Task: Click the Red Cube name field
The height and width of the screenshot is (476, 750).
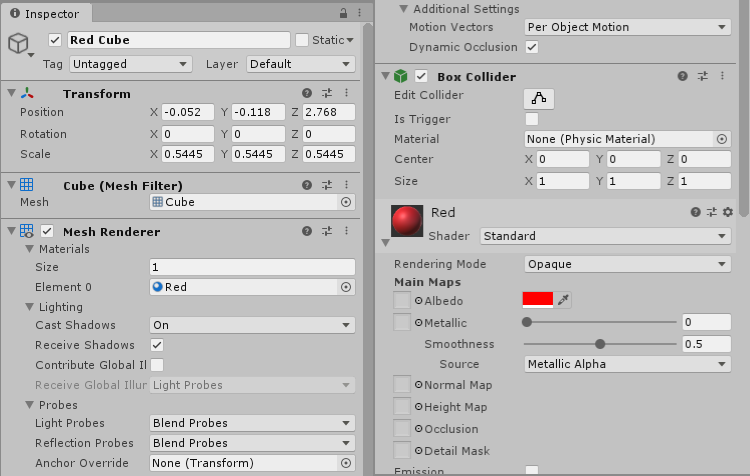Action: (x=178, y=40)
